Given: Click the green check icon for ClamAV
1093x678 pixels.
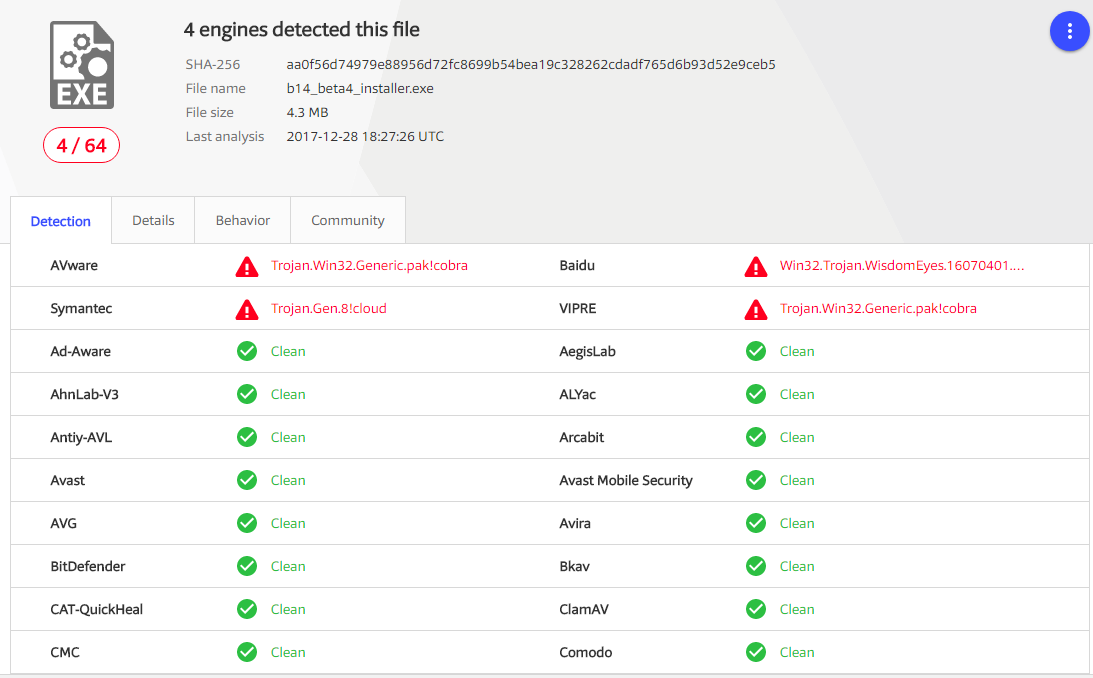Looking at the screenshot, I should pyautogui.click(x=756, y=609).
